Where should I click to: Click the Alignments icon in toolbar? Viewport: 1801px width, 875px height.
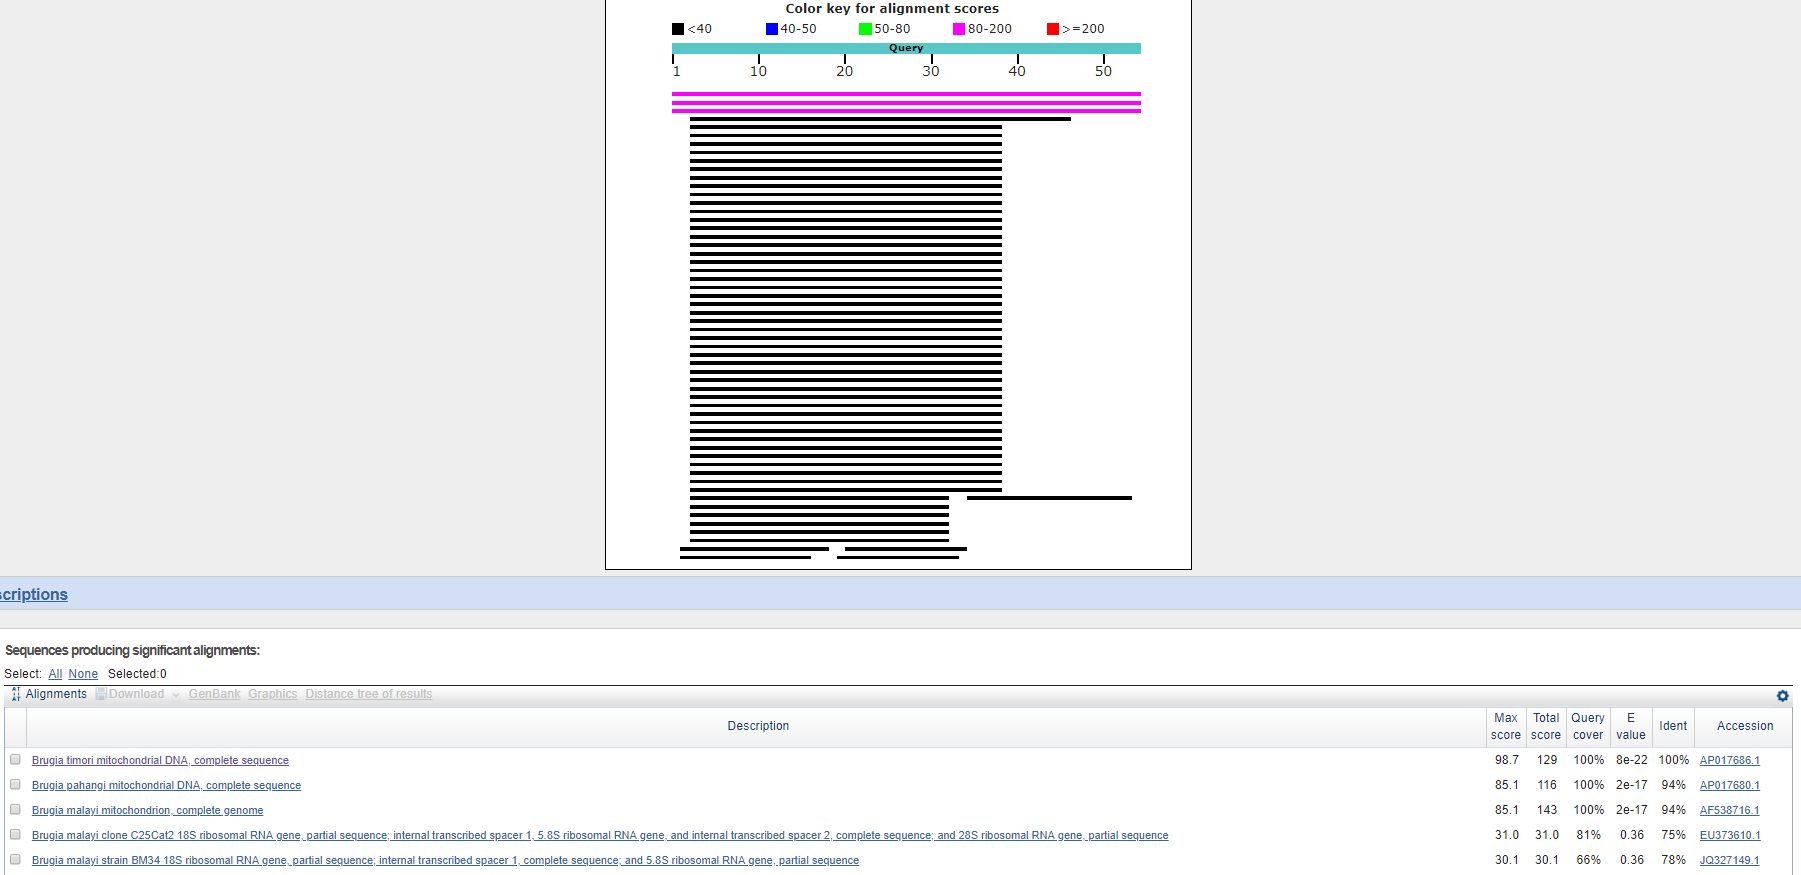click(x=16, y=694)
